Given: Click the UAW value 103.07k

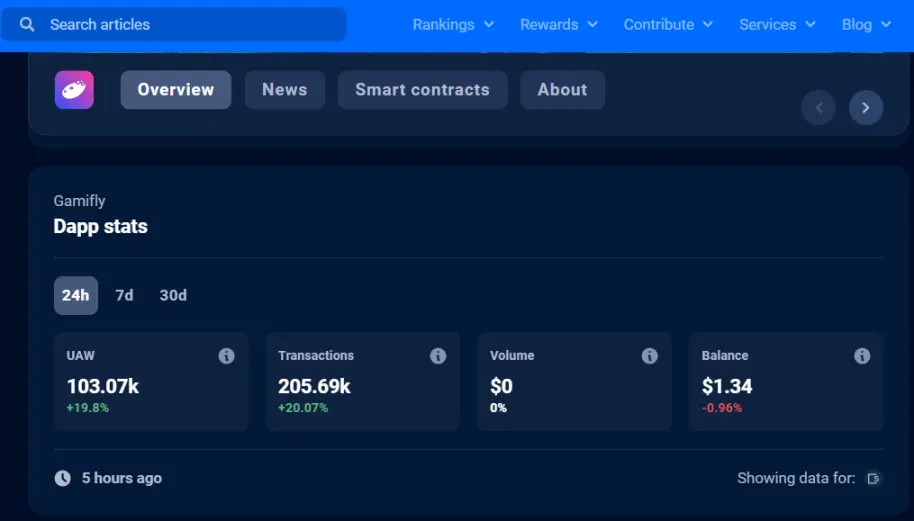Looking at the screenshot, I should pyautogui.click(x=103, y=386).
